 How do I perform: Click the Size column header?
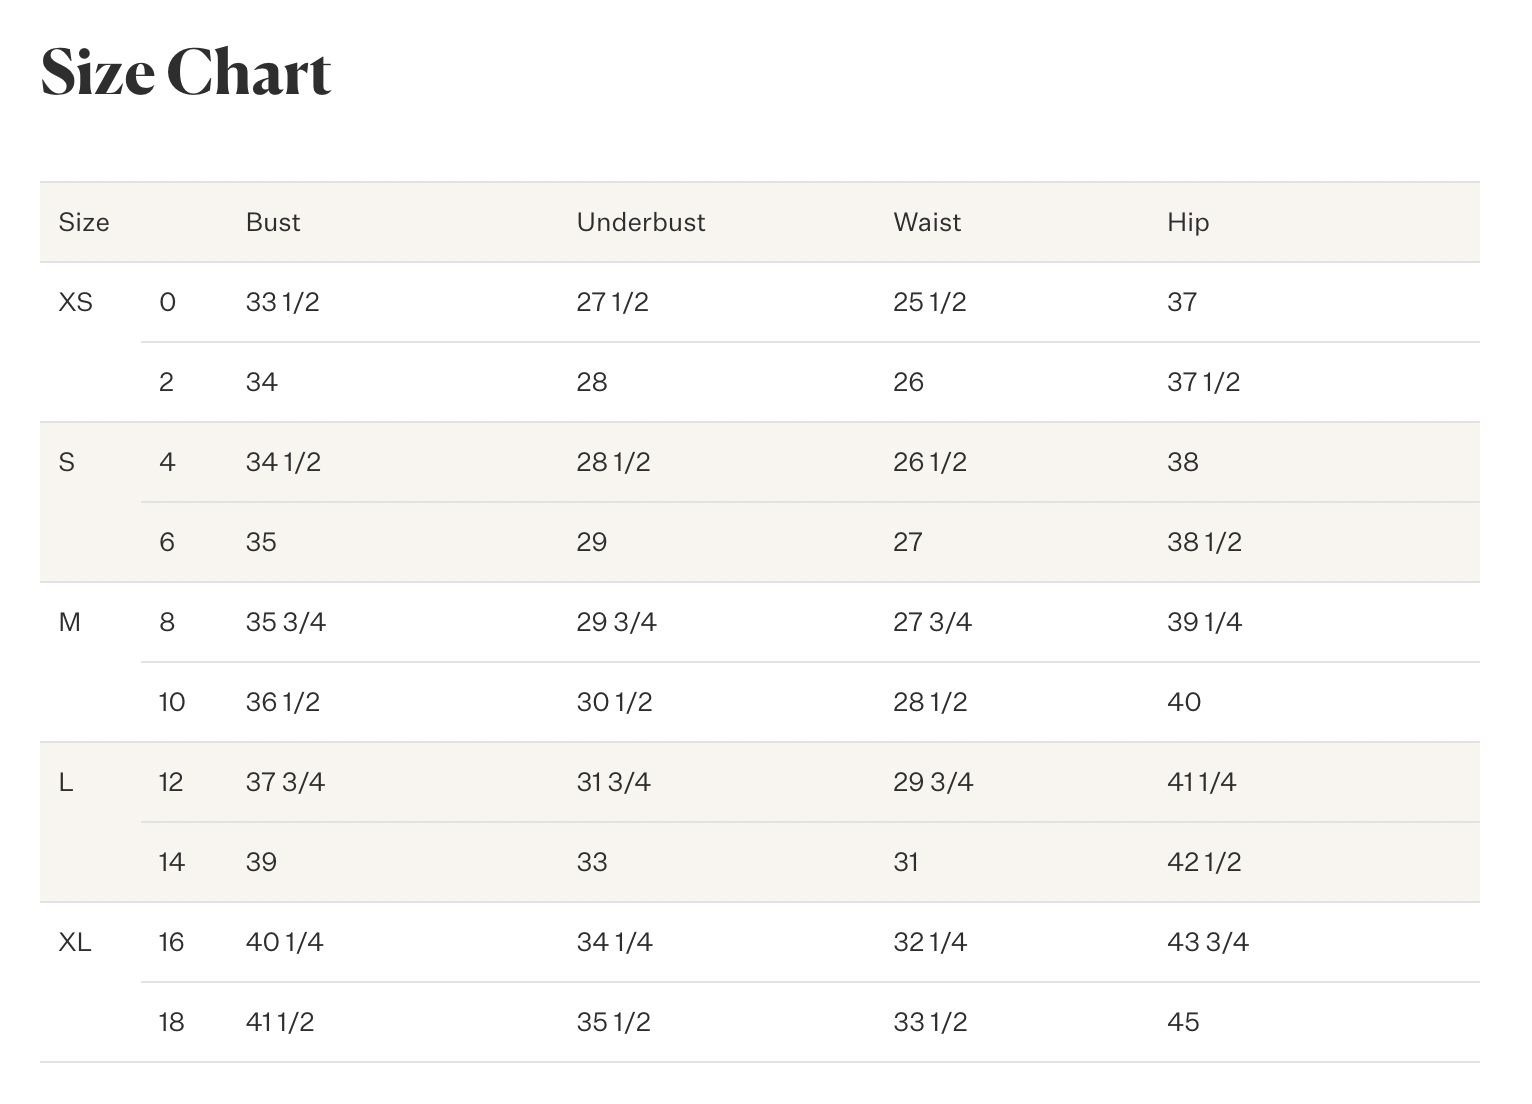point(84,222)
